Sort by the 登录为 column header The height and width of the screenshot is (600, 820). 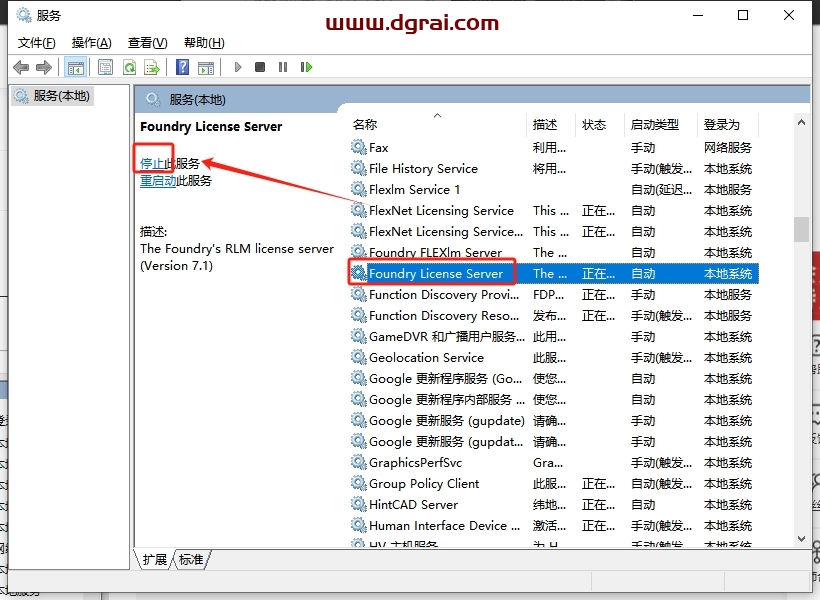[728, 124]
